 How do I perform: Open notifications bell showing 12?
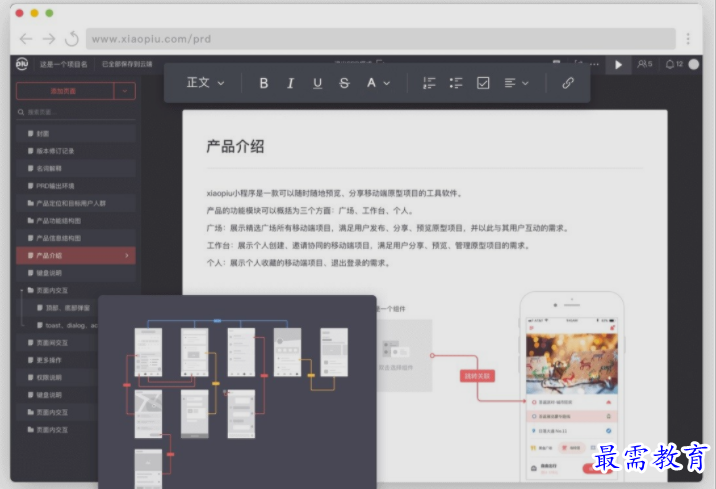point(674,64)
